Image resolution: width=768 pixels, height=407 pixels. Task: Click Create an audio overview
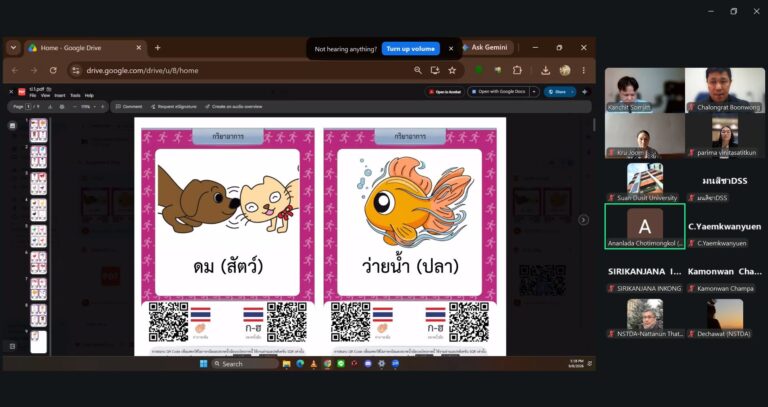coord(234,106)
